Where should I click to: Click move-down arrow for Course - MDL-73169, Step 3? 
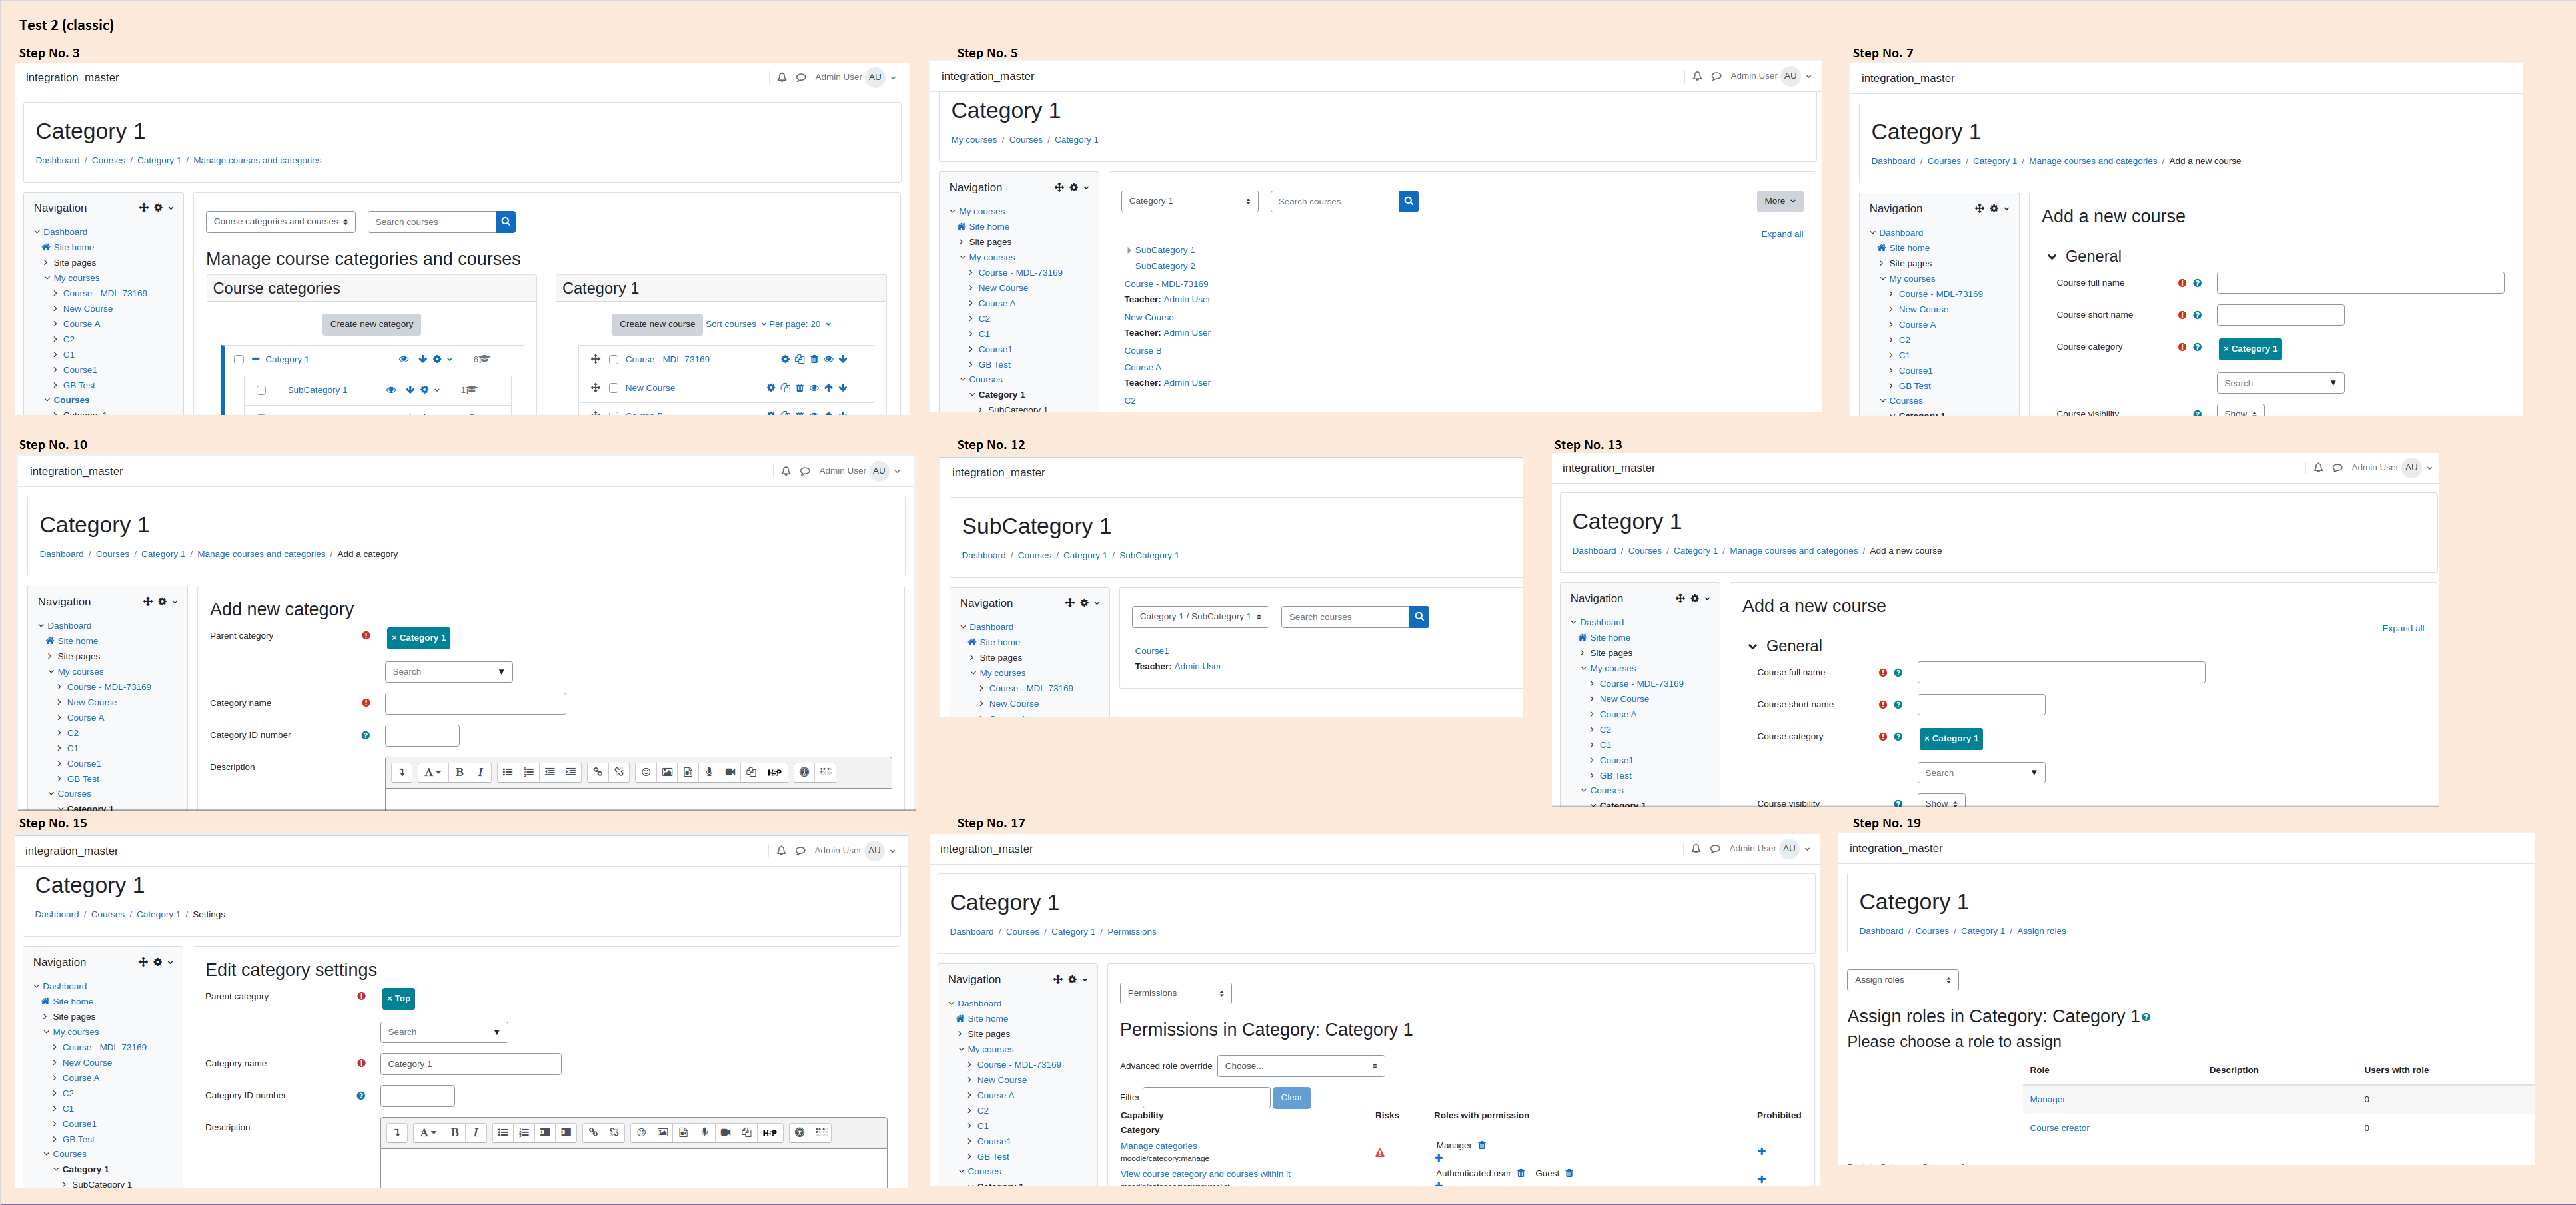pos(843,359)
